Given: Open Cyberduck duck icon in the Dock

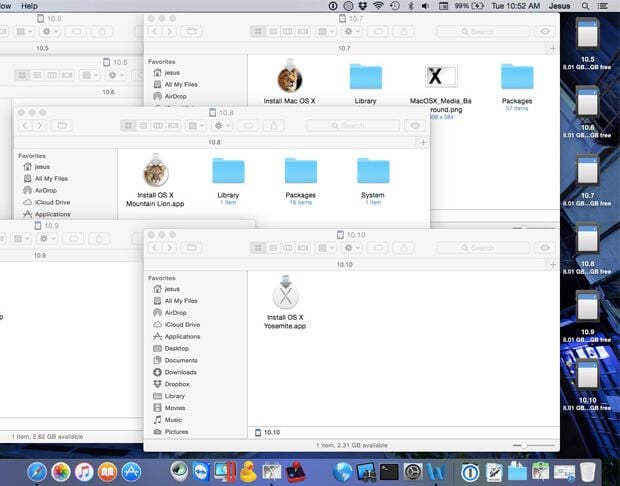Looking at the screenshot, I should tap(248, 472).
